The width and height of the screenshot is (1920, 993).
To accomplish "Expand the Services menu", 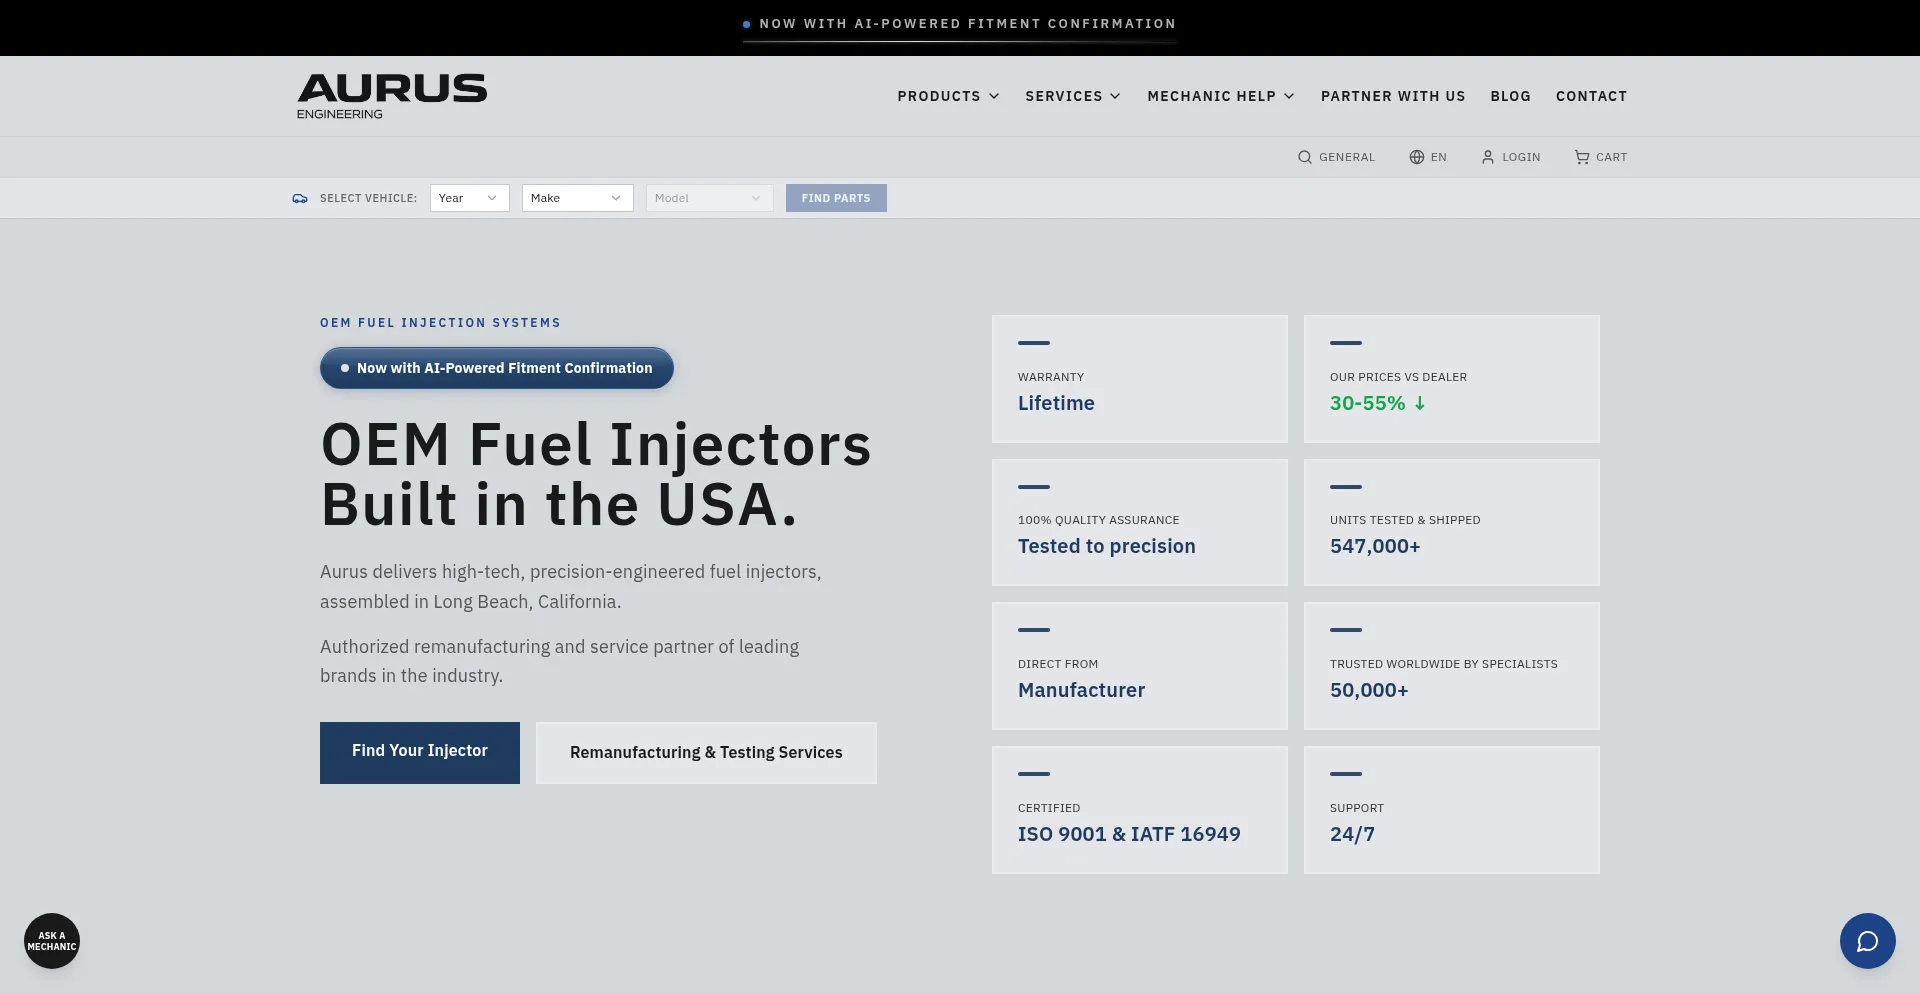I will pyautogui.click(x=1073, y=96).
